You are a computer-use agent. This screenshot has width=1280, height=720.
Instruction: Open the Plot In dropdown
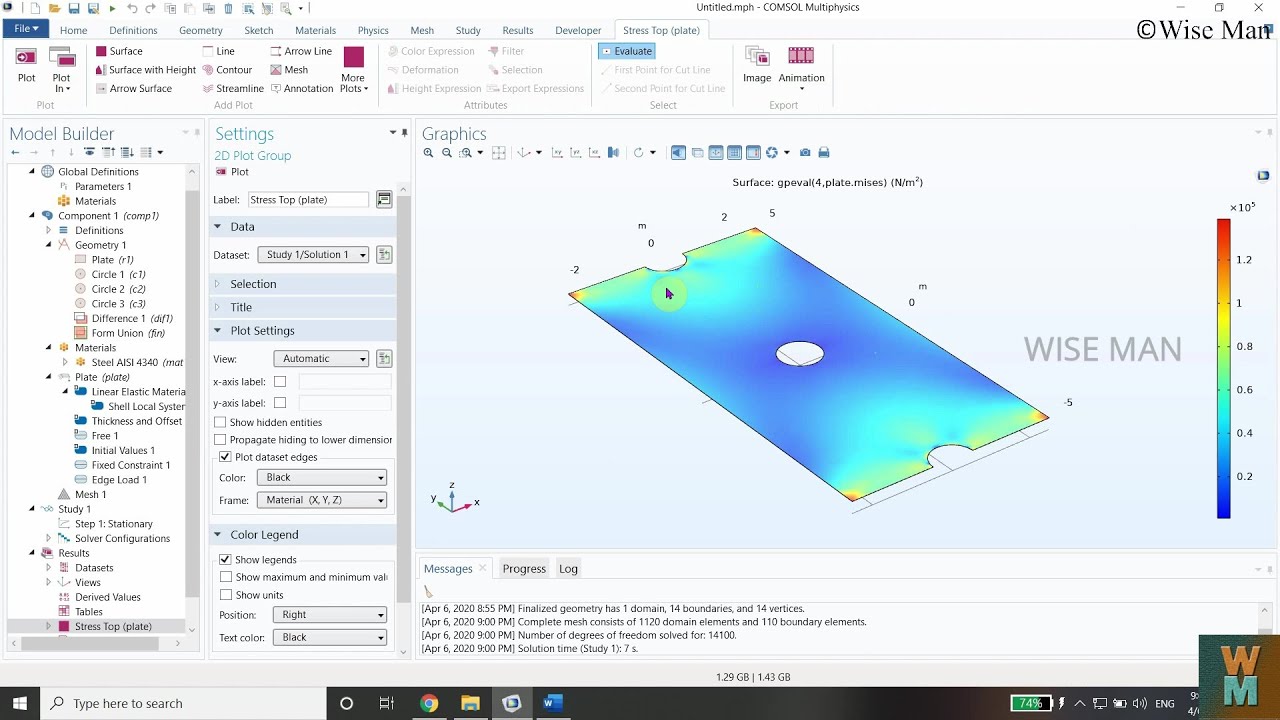(62, 70)
